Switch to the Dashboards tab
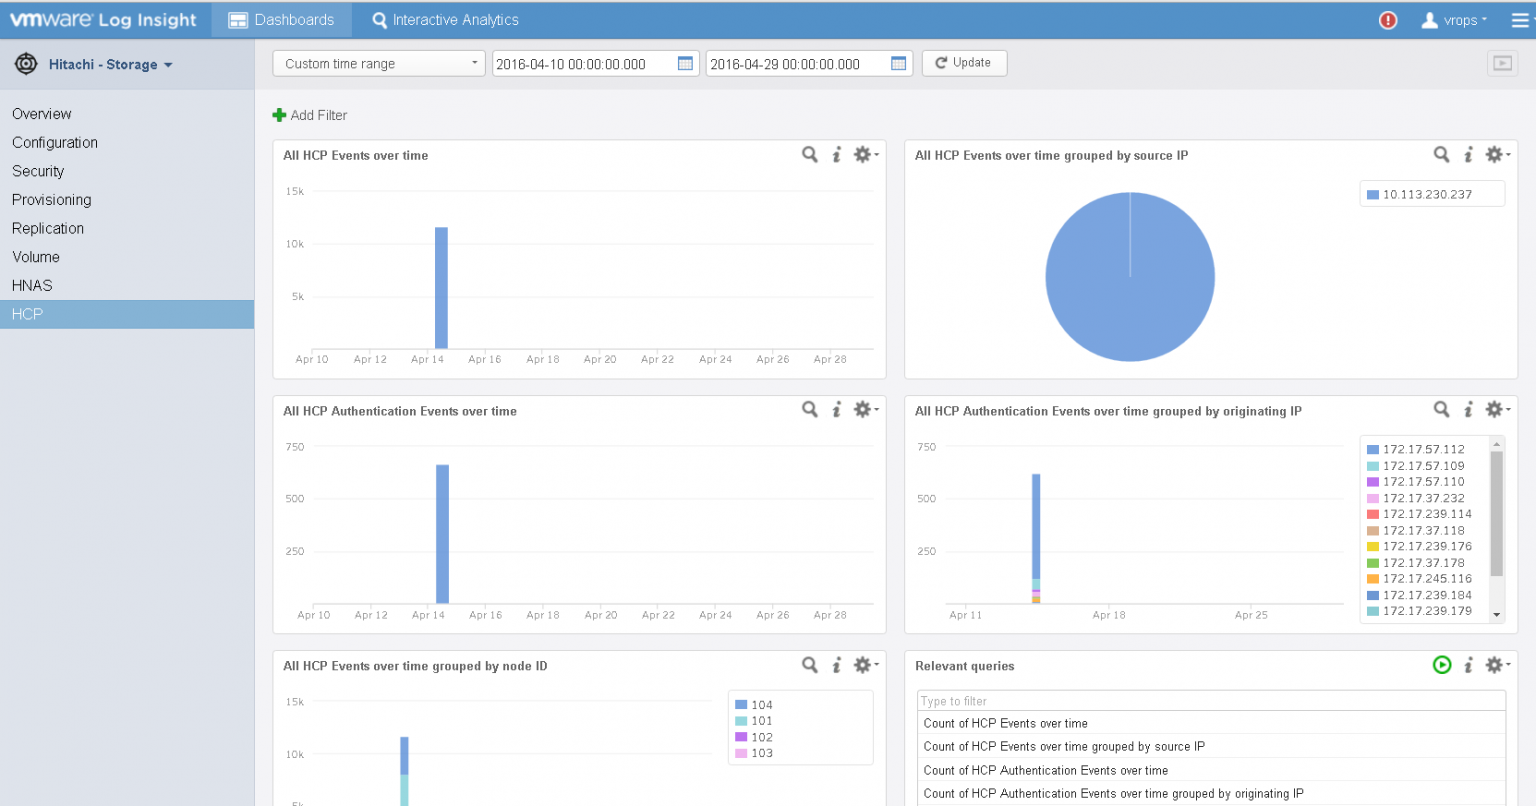Screen dimensions: 1536x806 [x=281, y=20]
